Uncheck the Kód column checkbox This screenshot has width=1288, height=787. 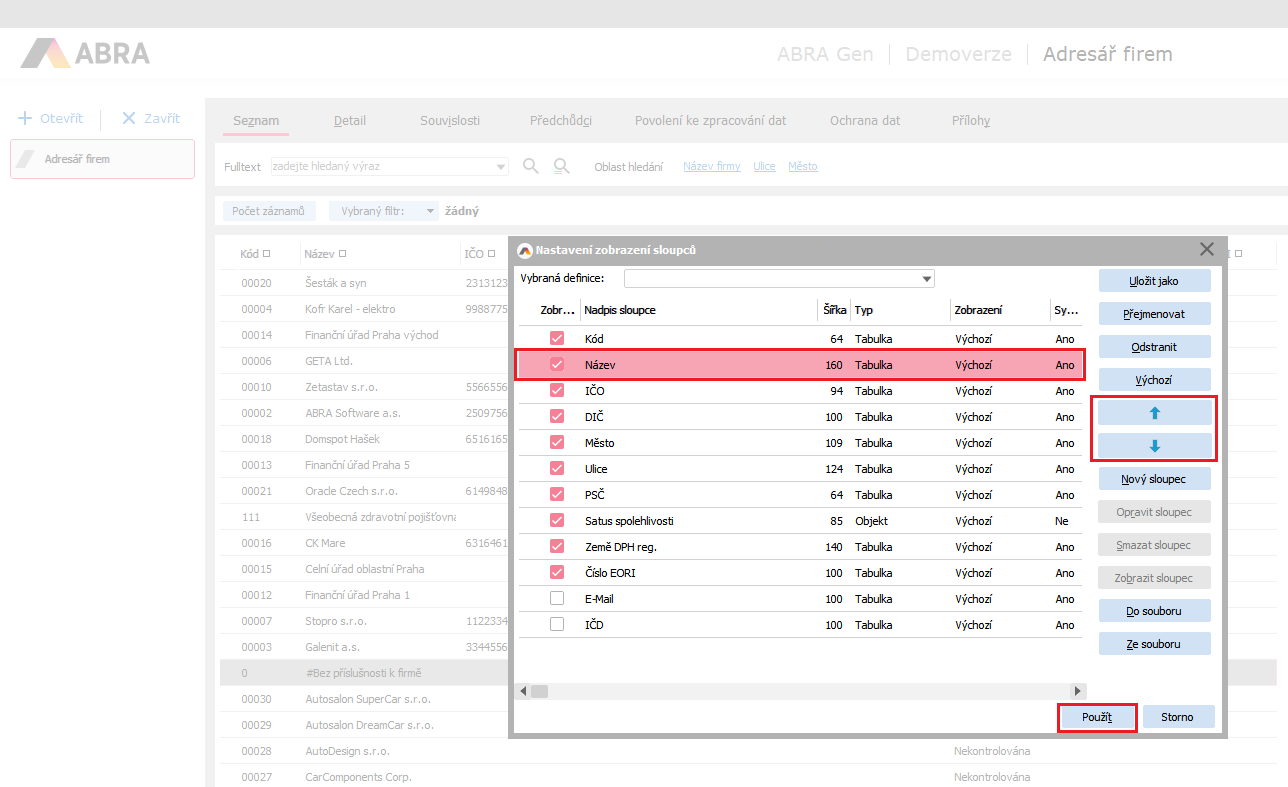(557, 339)
